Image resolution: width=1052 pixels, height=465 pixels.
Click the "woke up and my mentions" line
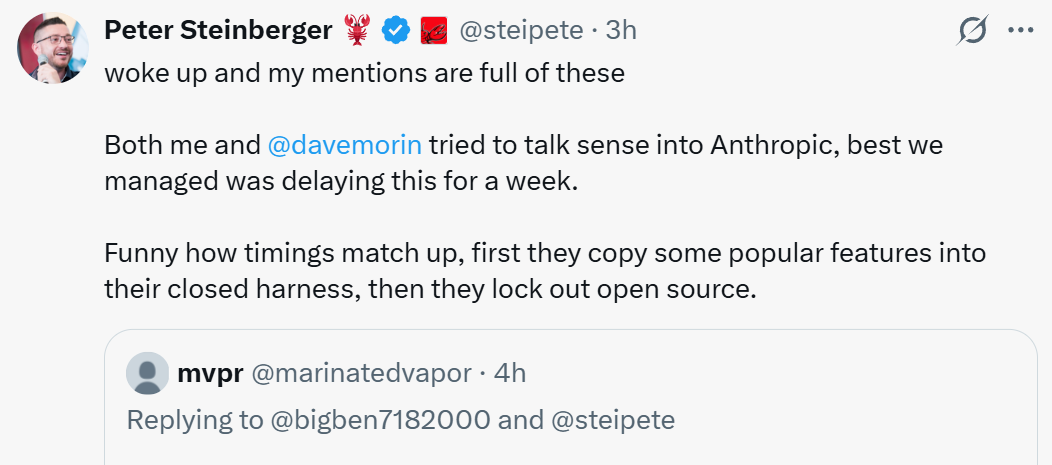[364, 74]
